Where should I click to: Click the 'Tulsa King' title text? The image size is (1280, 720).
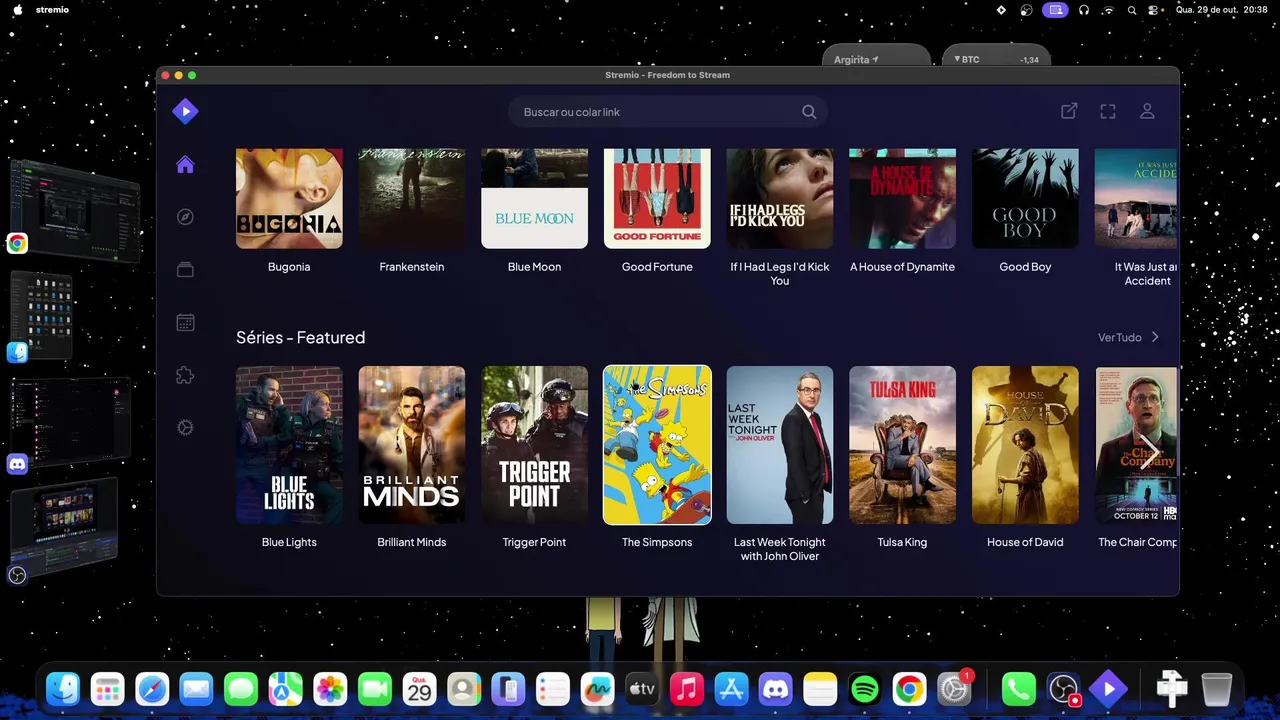click(x=903, y=542)
